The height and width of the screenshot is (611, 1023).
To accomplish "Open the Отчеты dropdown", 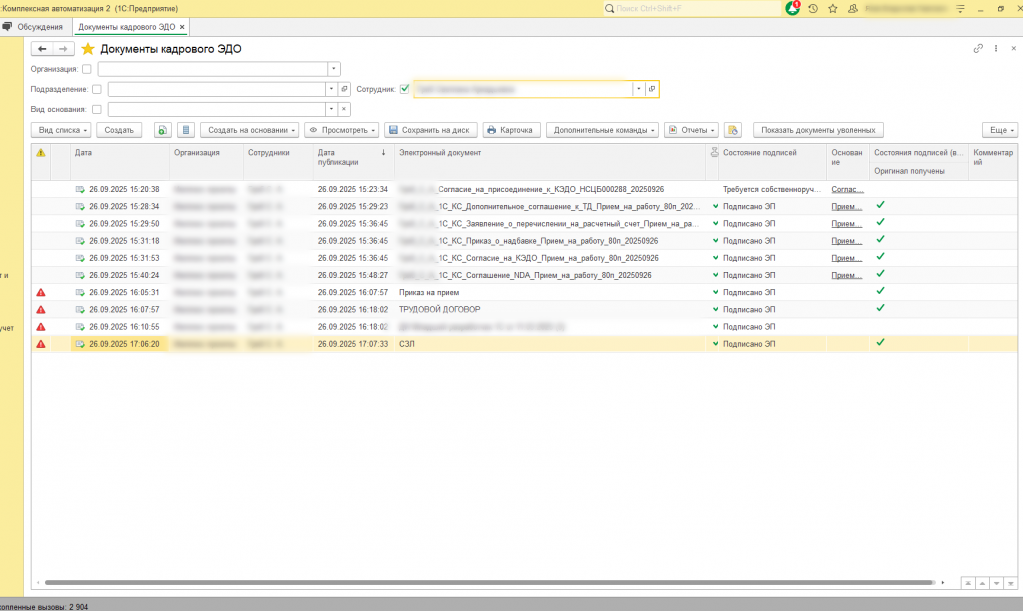I will point(691,130).
